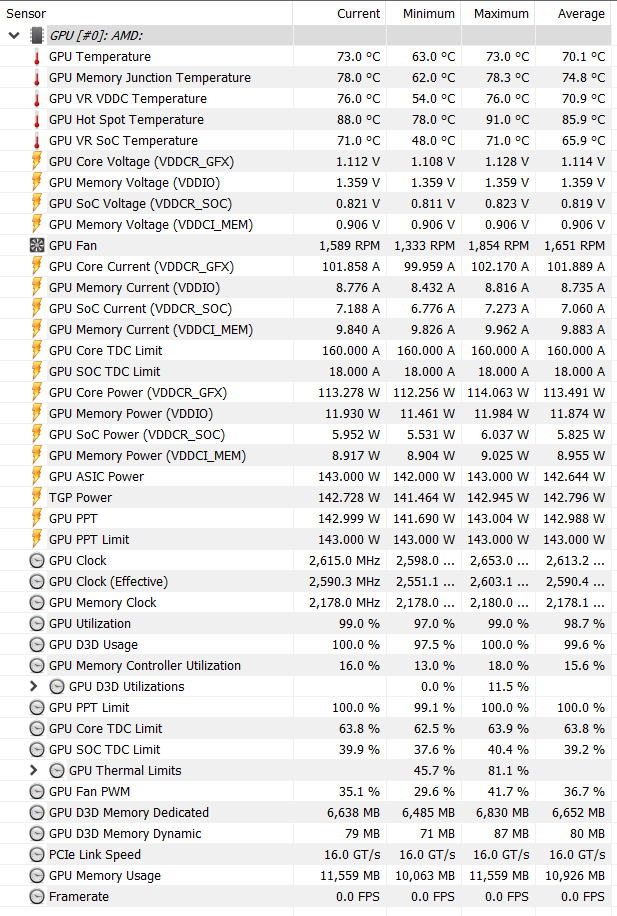Click the GPU Clock current value 2,615.0 MHz
617x916 pixels.
(345, 561)
